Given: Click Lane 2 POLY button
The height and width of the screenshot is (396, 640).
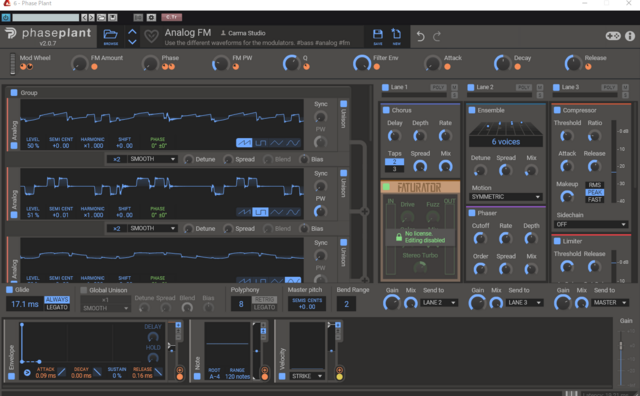Looking at the screenshot, I should click(x=524, y=87).
